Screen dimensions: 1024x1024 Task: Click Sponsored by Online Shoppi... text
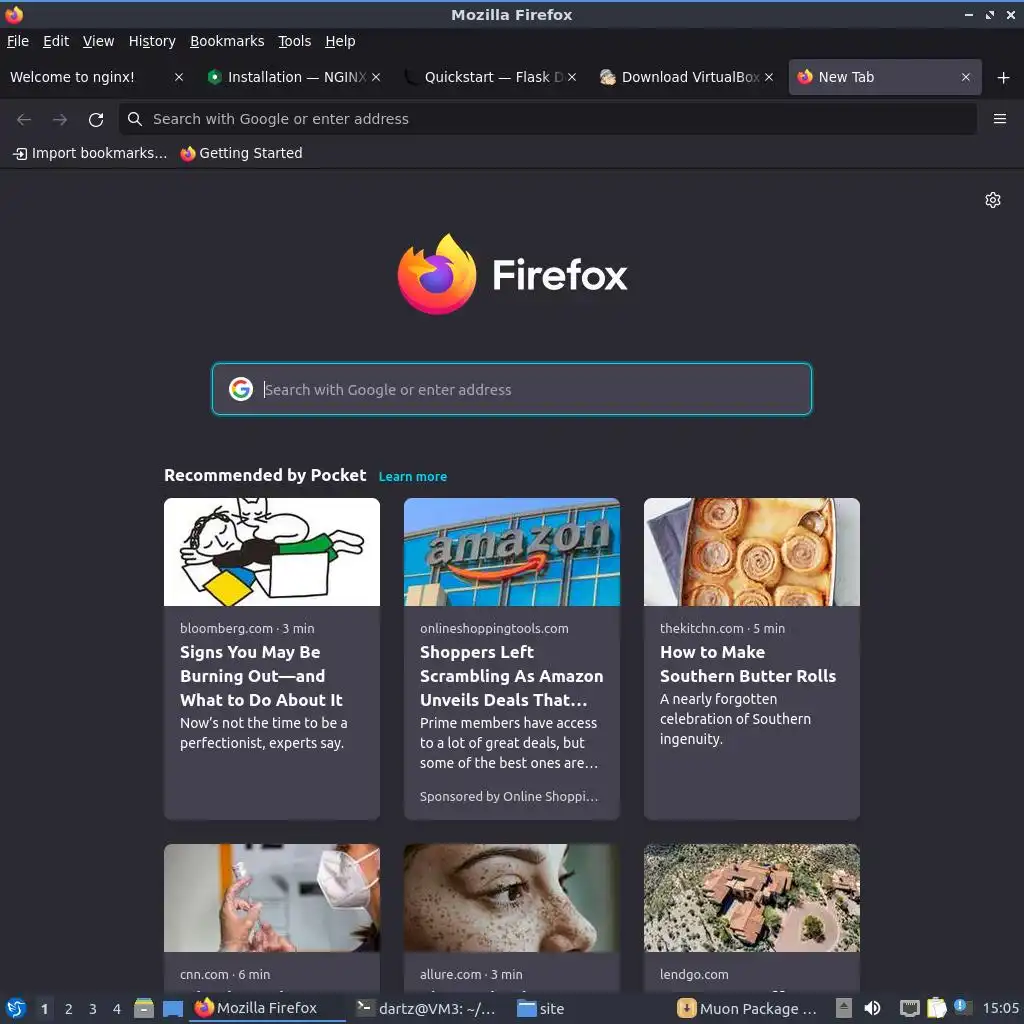click(x=509, y=797)
